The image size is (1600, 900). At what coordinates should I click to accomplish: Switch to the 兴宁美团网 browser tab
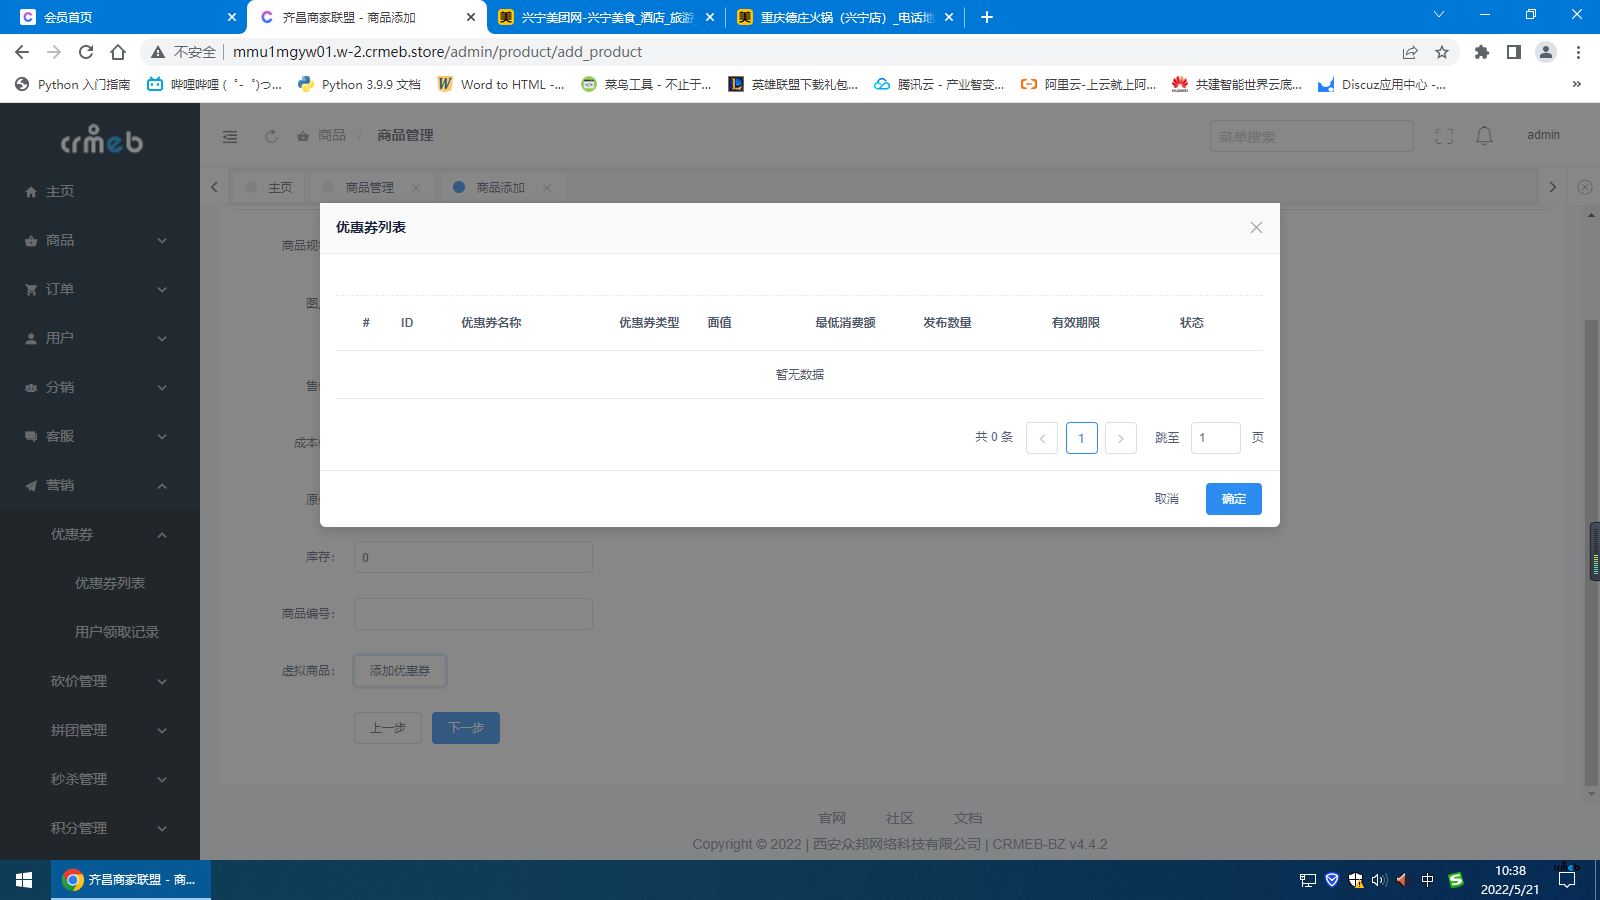607,17
